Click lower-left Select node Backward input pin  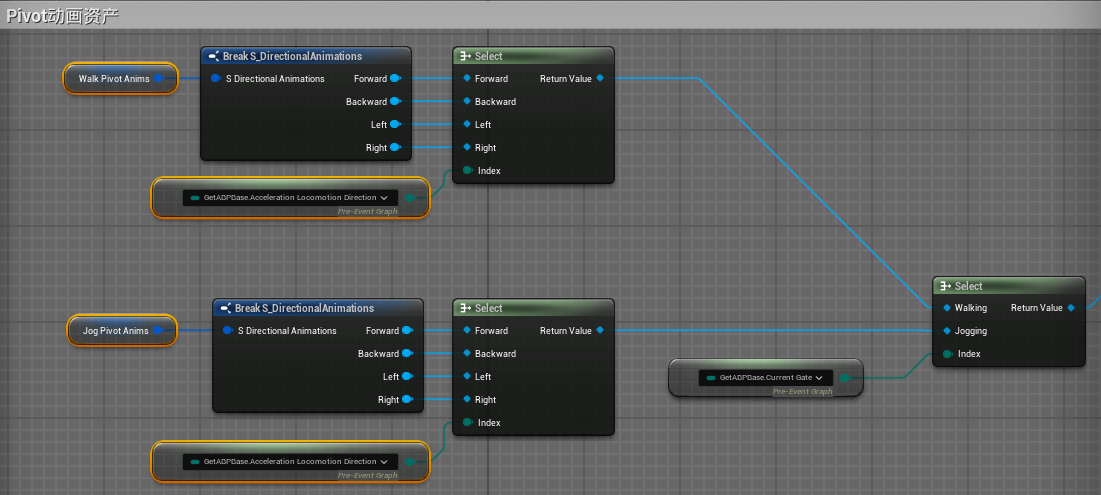pos(467,354)
